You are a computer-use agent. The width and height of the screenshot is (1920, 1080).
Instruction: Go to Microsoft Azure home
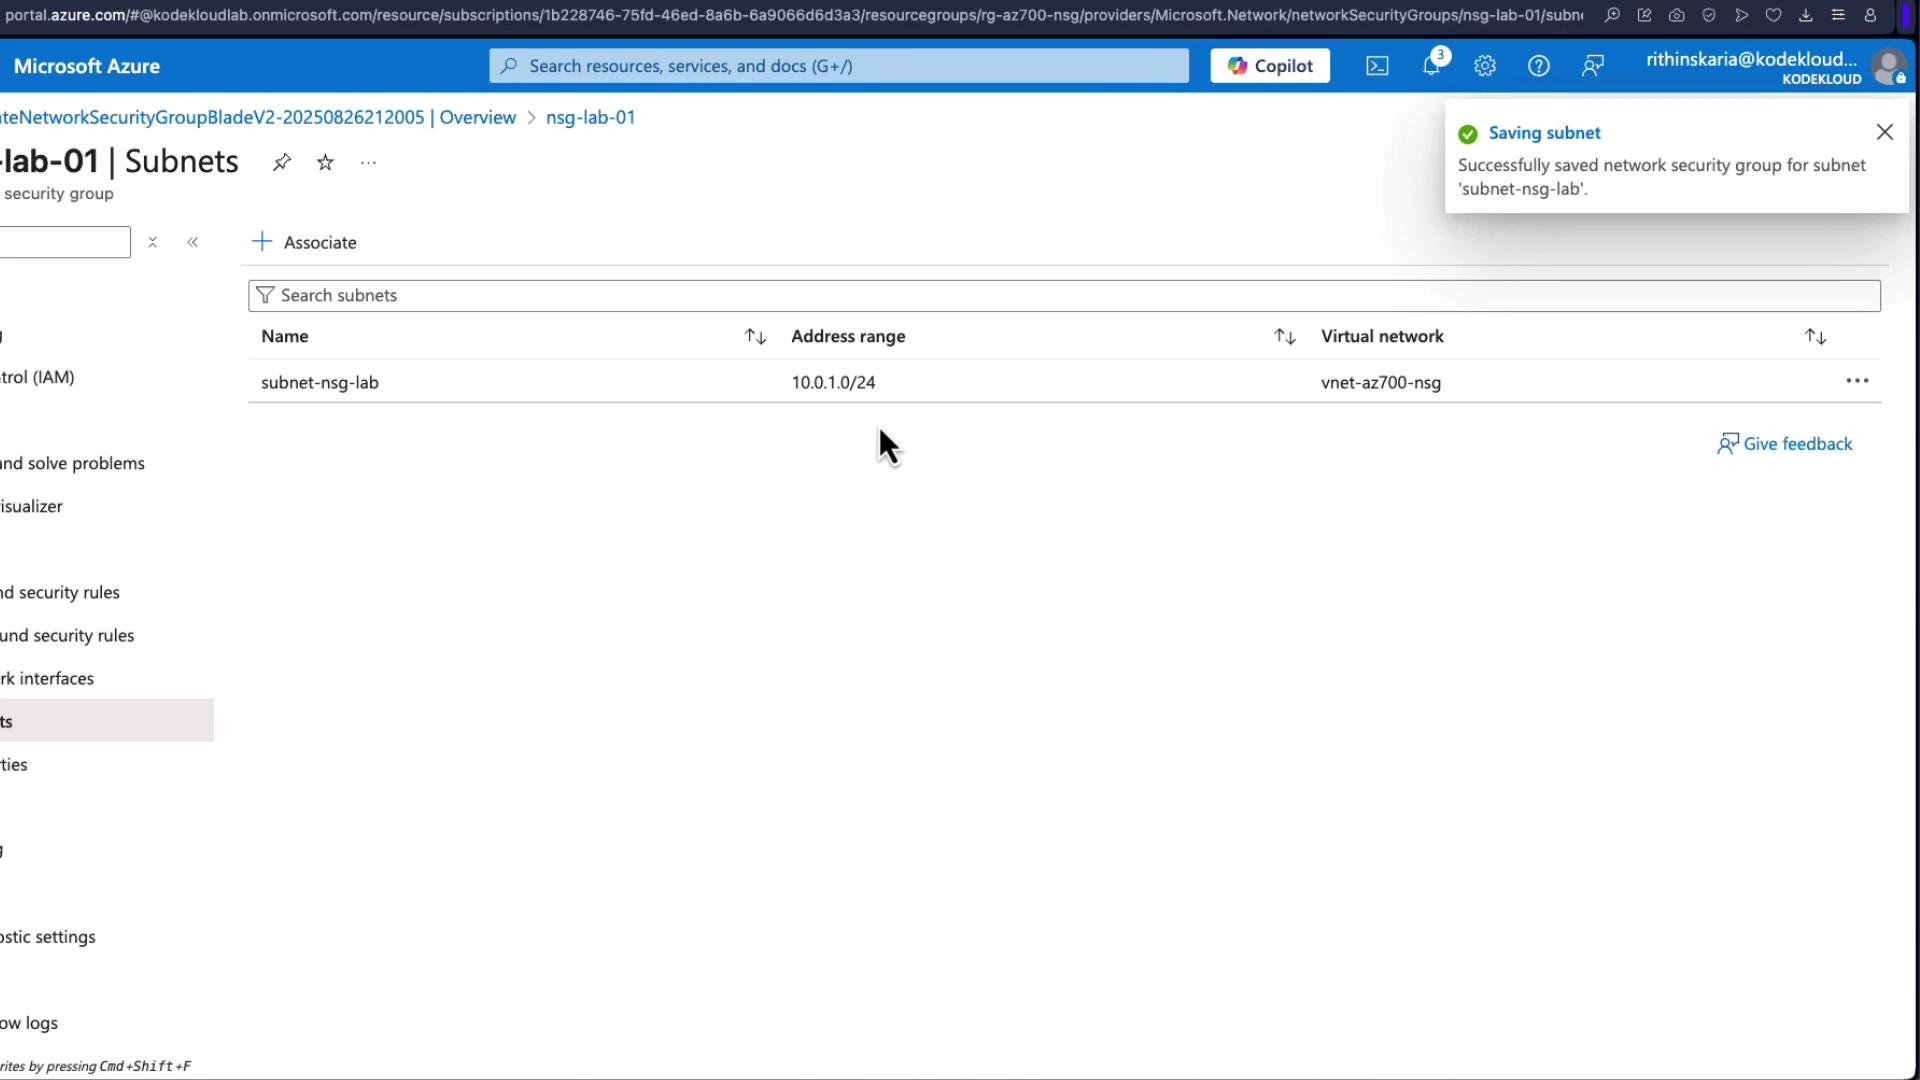tap(86, 66)
